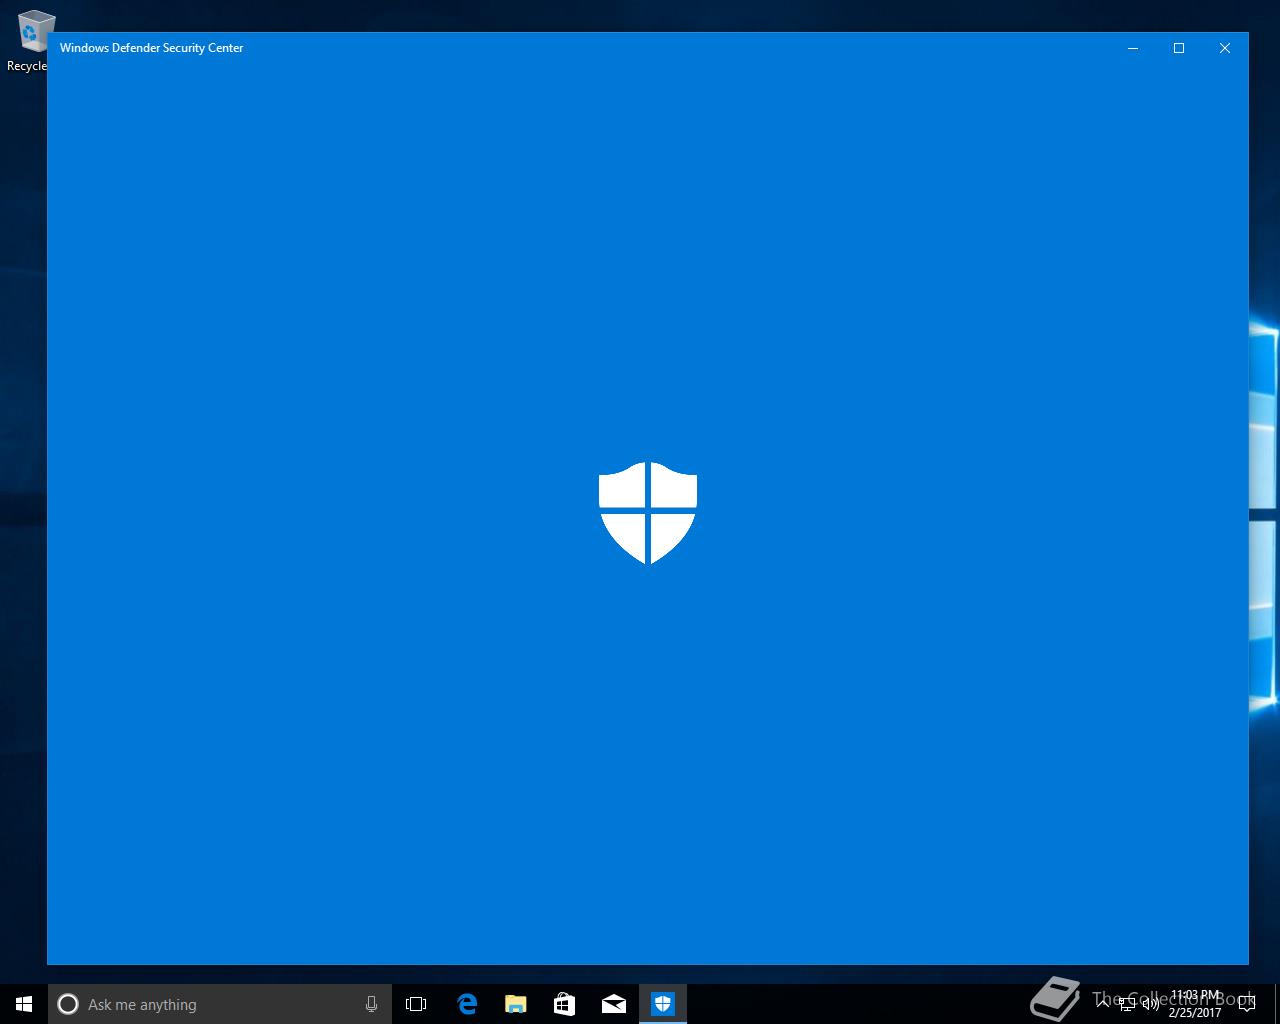Show hidden system tray icons

click(1104, 1004)
